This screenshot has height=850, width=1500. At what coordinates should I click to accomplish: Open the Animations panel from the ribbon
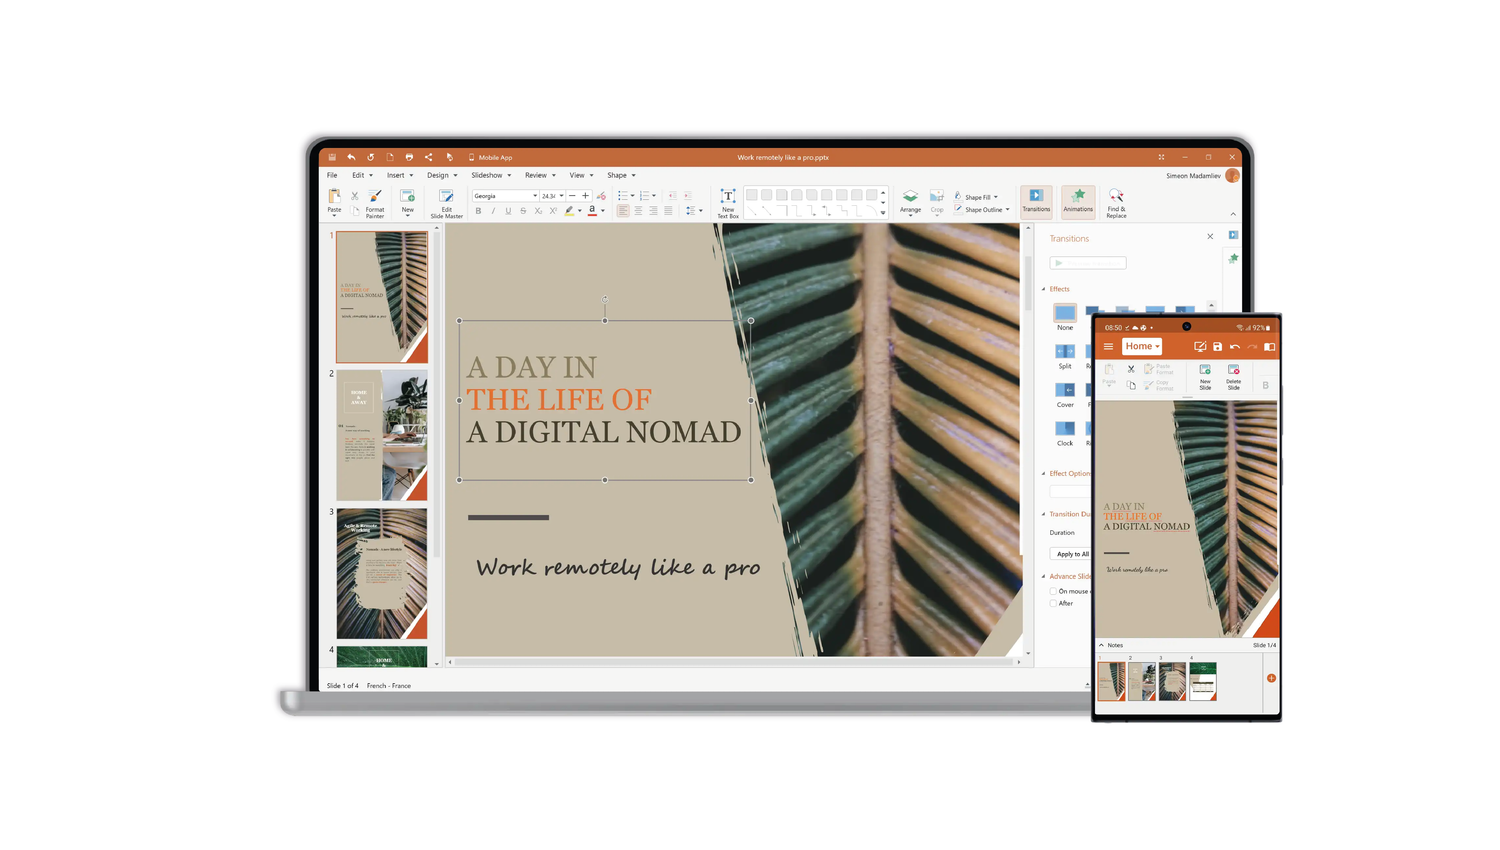coord(1078,200)
